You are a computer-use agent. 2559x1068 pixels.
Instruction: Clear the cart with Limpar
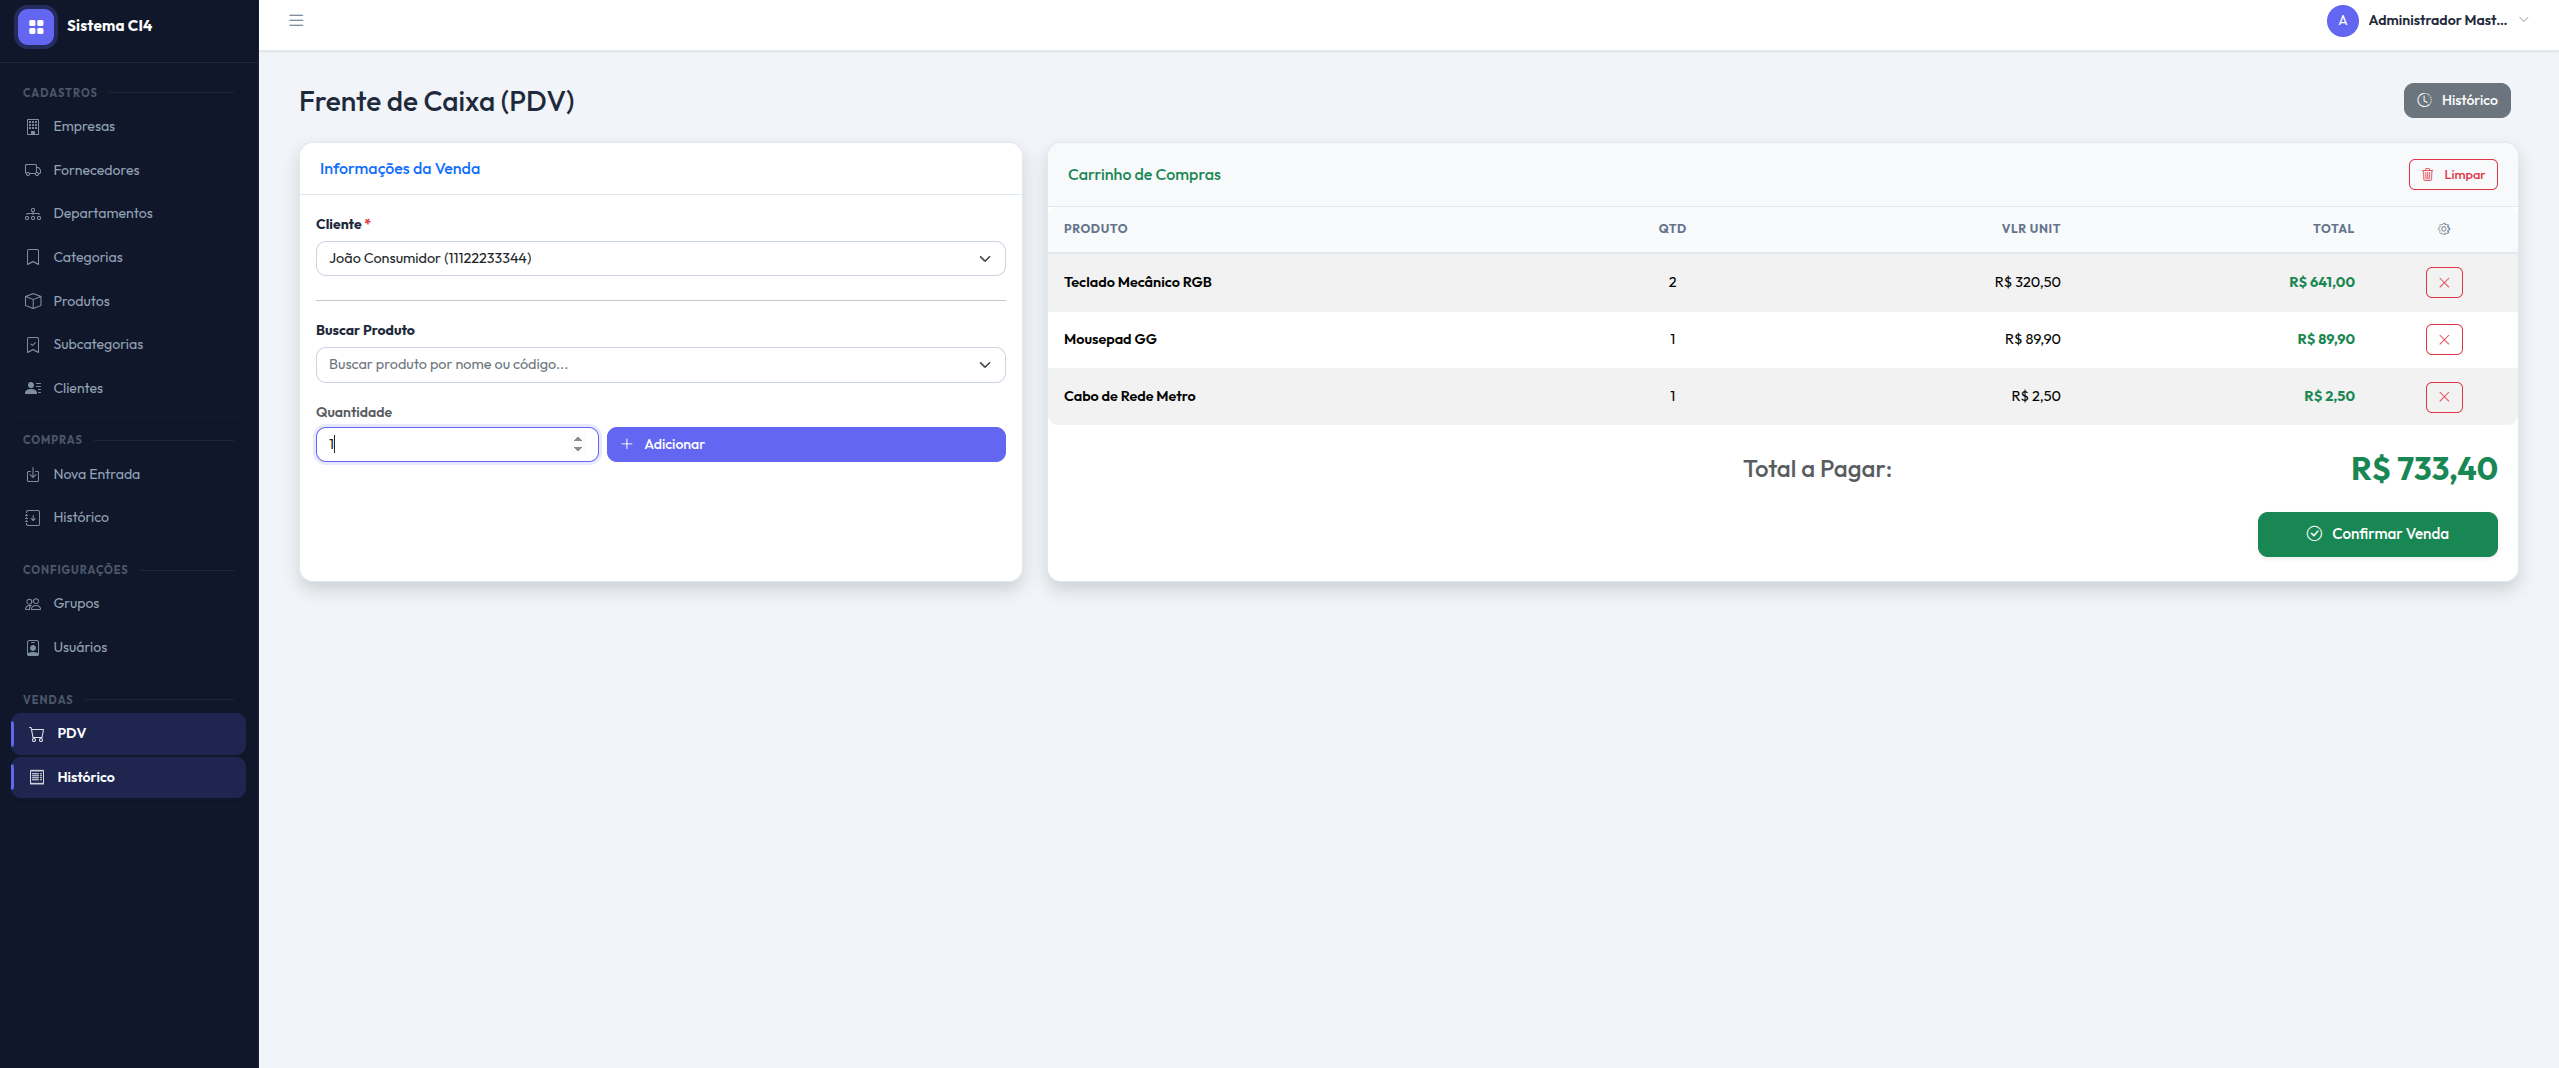pyautogui.click(x=2452, y=175)
